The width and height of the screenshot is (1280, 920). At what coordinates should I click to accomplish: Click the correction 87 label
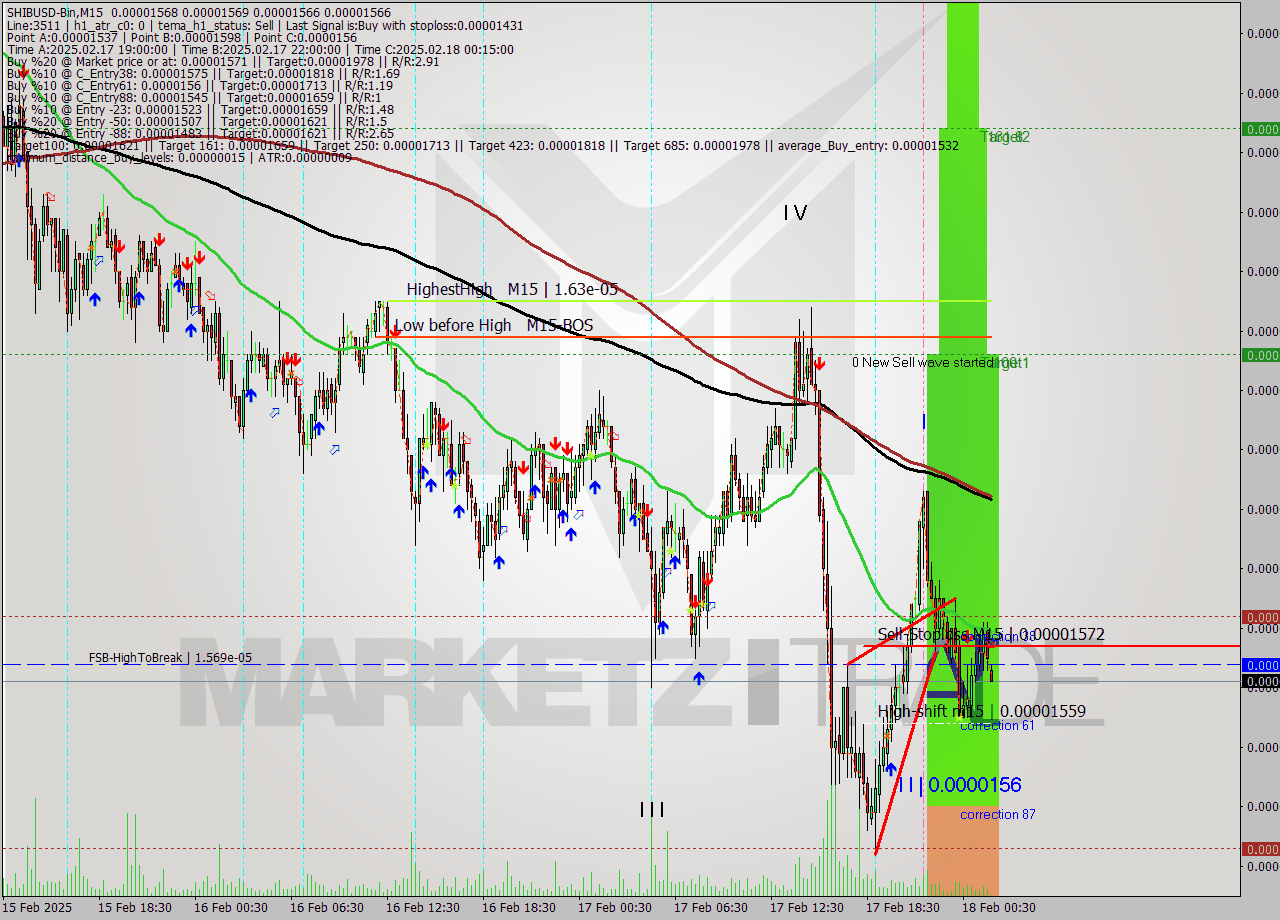997,814
